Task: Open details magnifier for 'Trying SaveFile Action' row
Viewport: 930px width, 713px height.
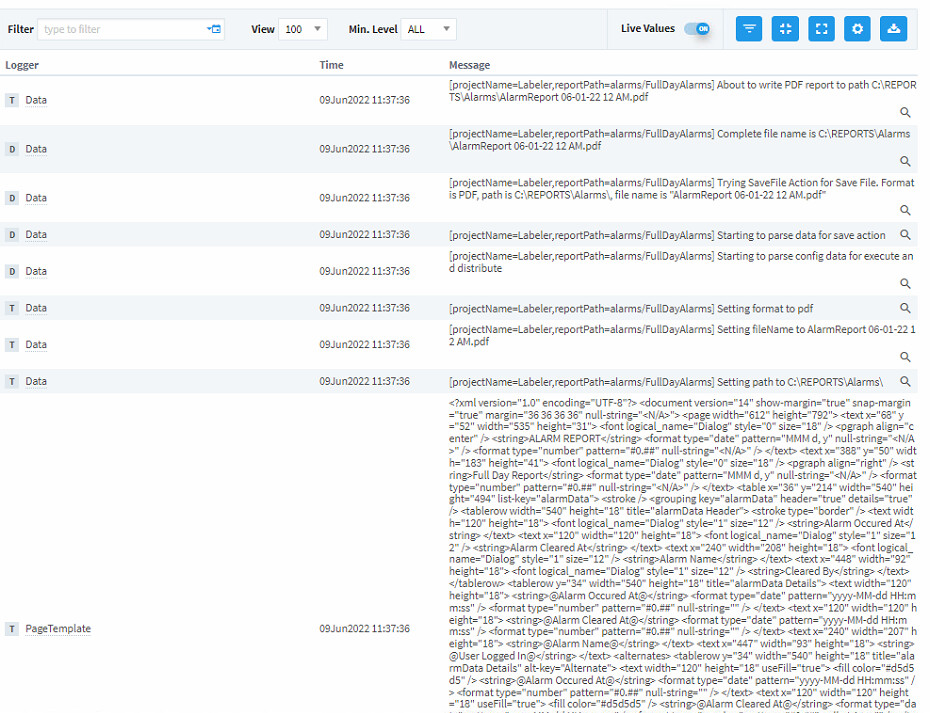Action: click(904, 210)
